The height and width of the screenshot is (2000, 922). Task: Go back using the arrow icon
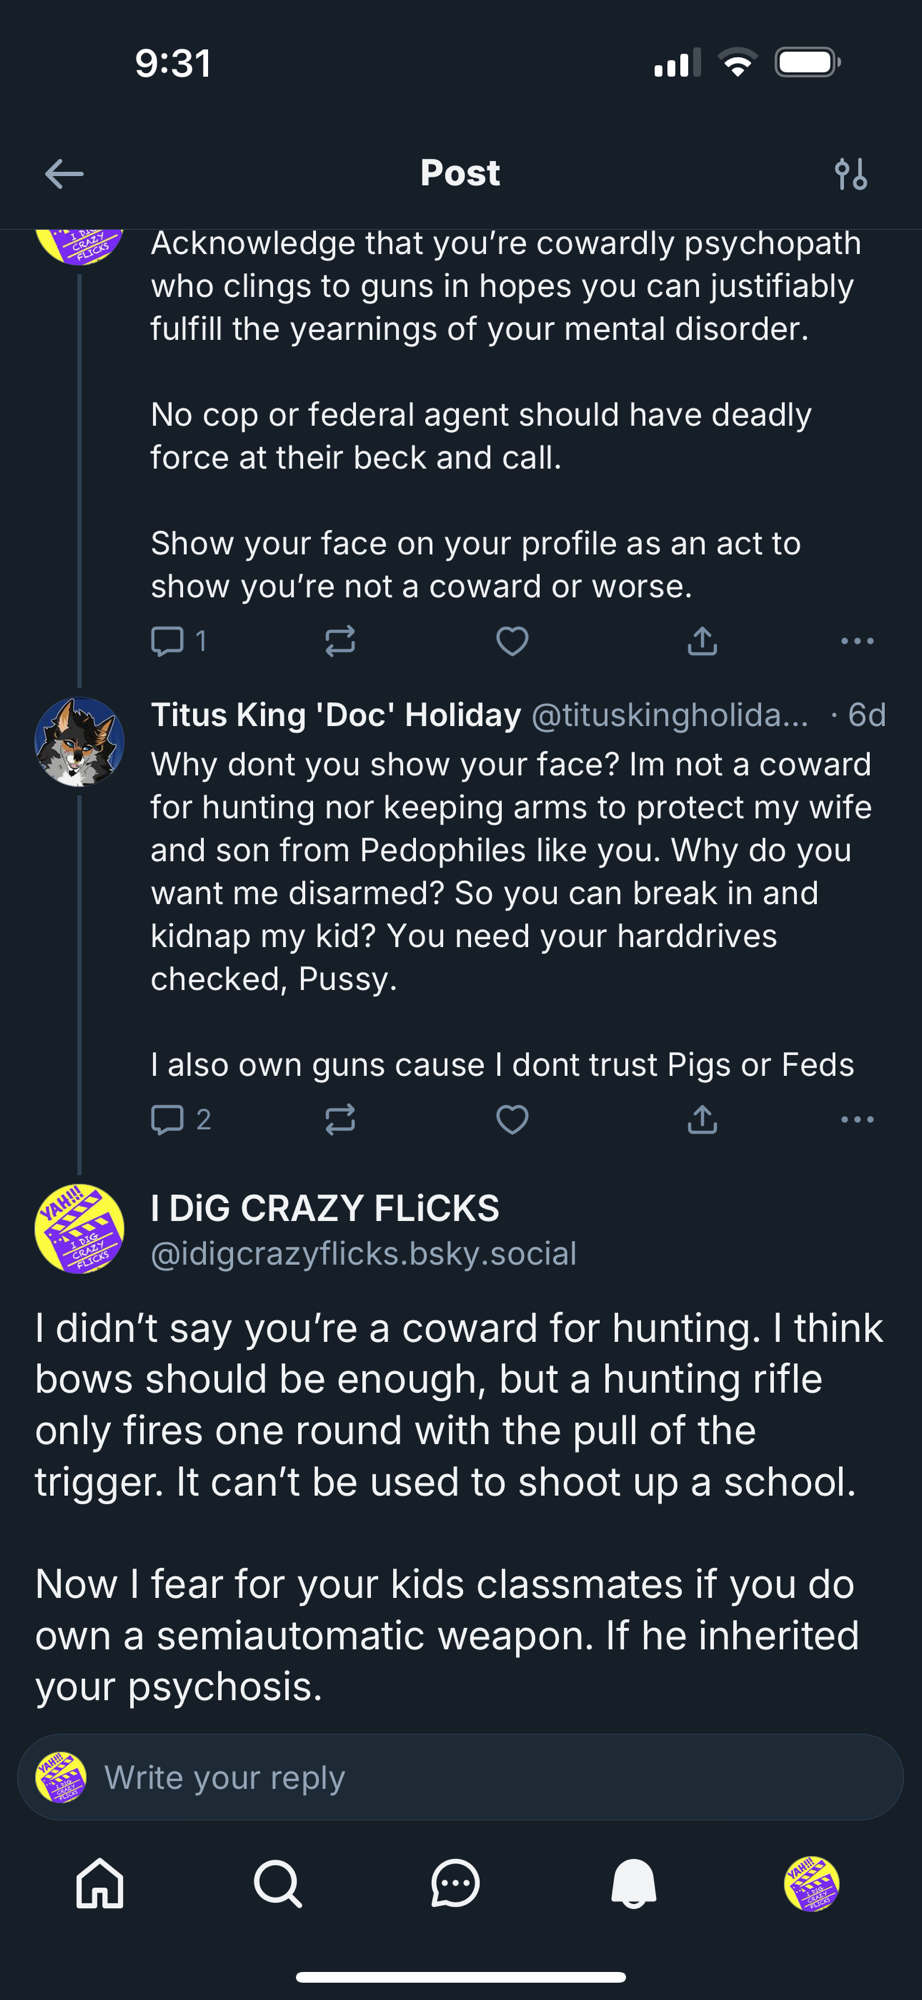tap(64, 174)
